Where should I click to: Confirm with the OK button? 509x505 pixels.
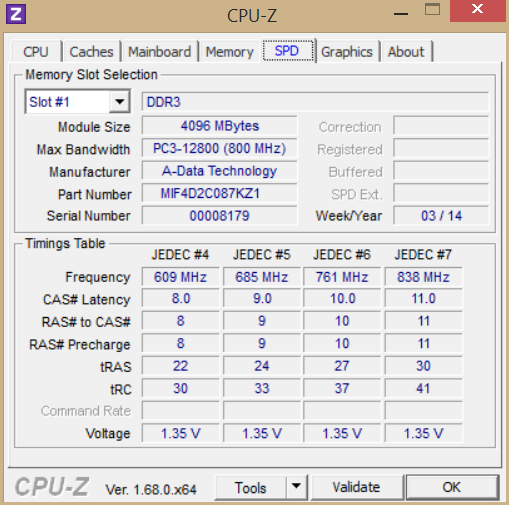tap(452, 487)
